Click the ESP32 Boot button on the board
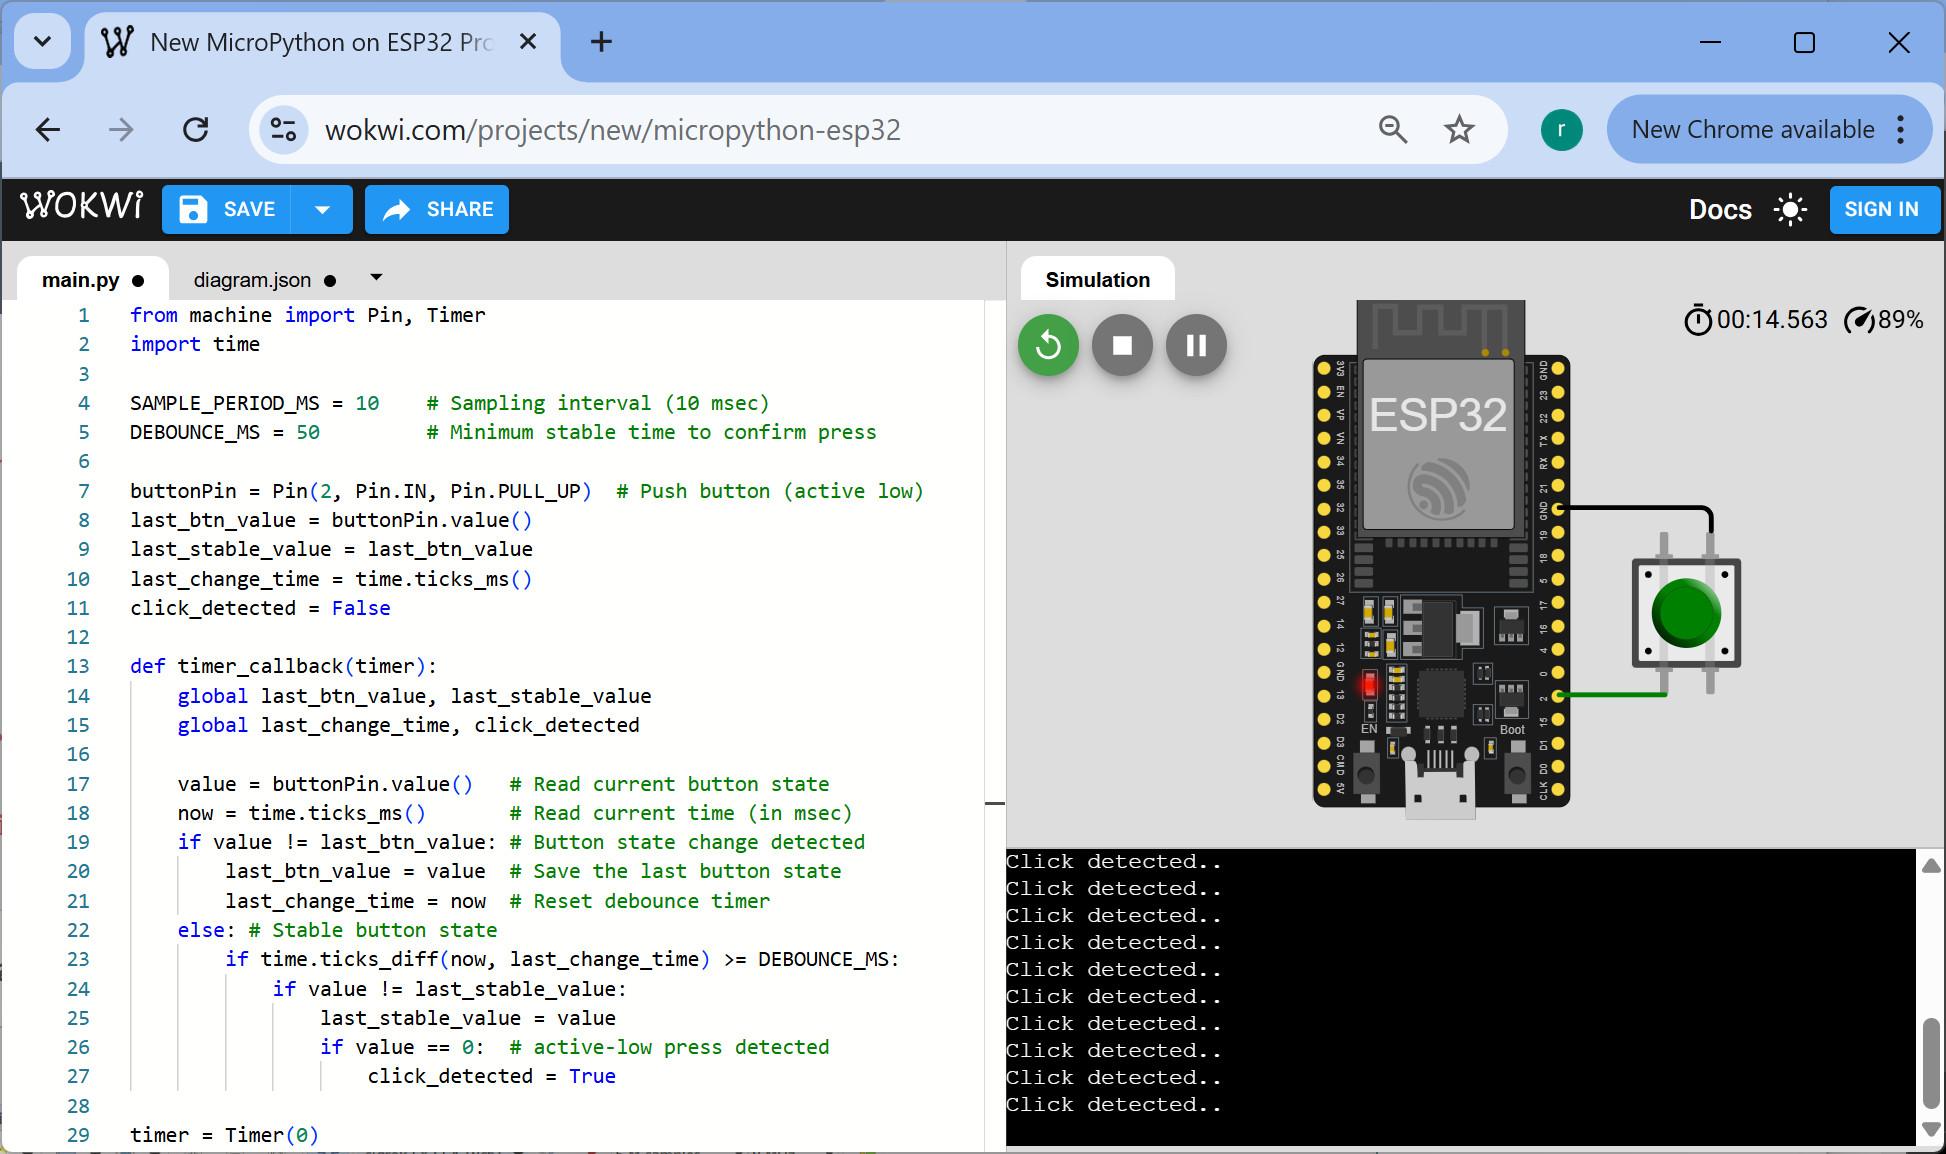 click(x=1517, y=773)
